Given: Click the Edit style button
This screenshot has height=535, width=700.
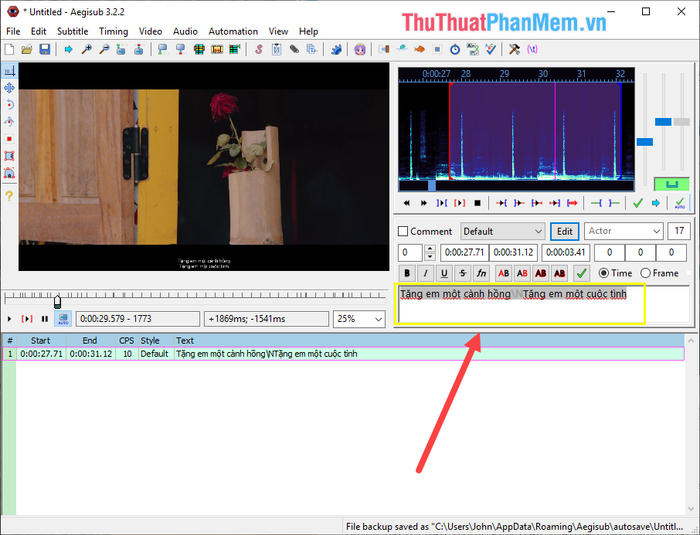Looking at the screenshot, I should (564, 231).
